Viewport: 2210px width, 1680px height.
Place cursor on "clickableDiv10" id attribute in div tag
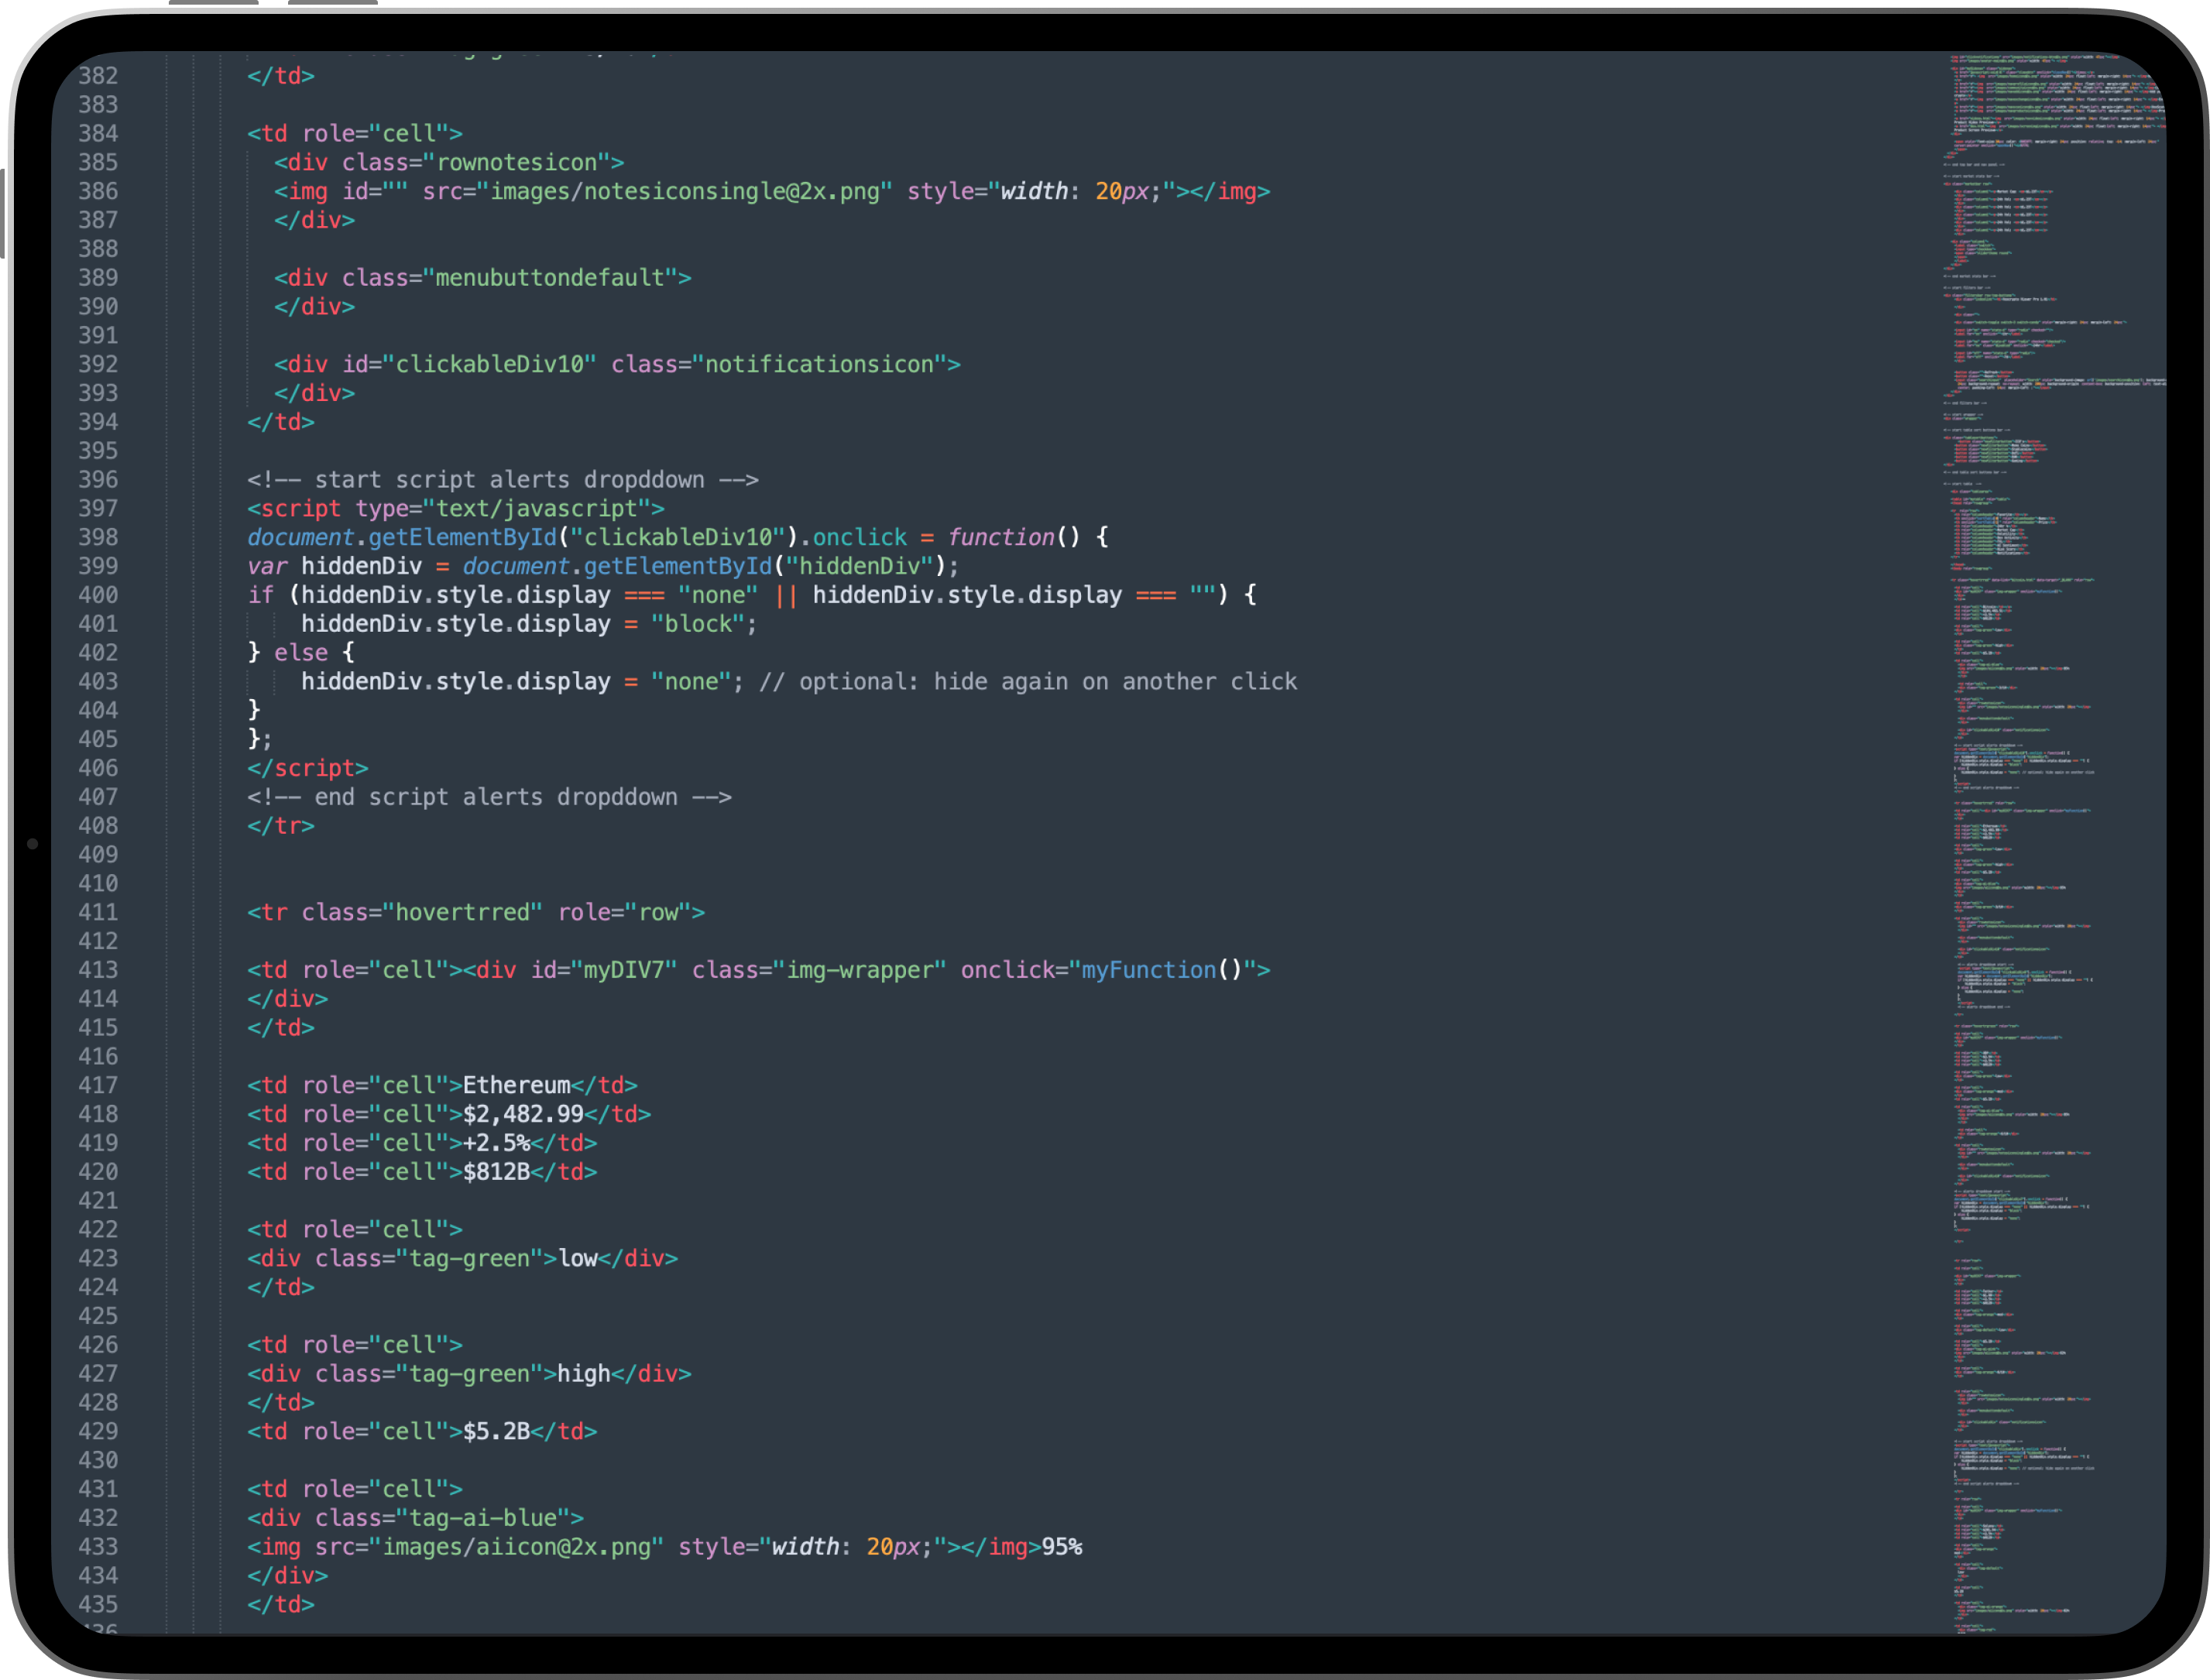pos(489,365)
